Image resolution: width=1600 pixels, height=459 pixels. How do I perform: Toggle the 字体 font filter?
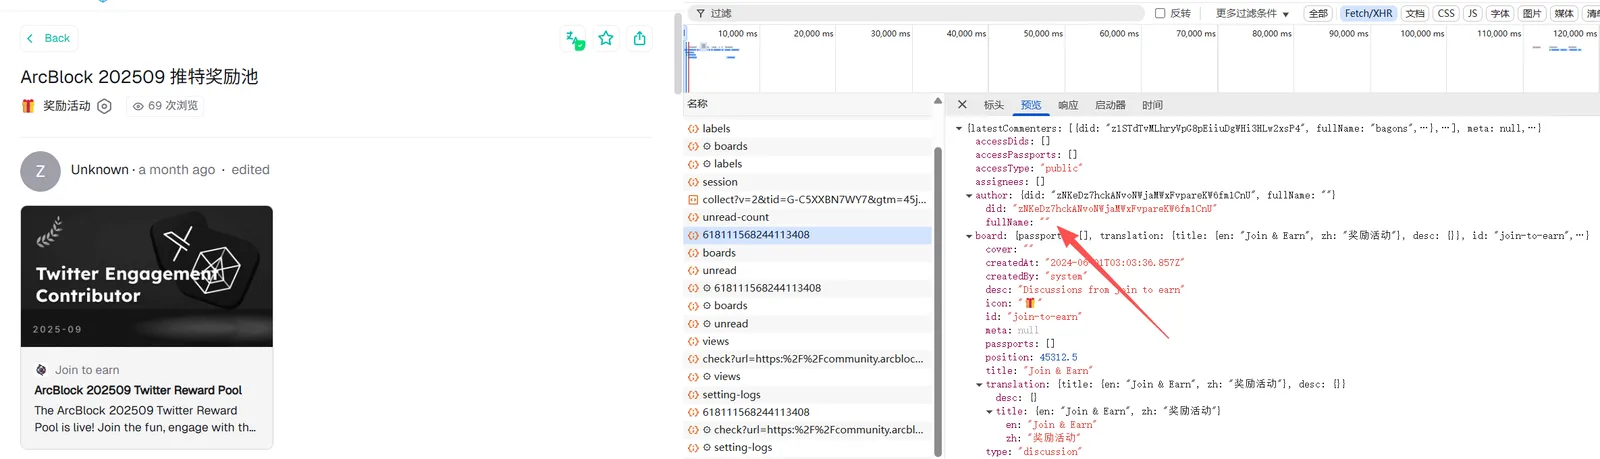tap(1500, 13)
